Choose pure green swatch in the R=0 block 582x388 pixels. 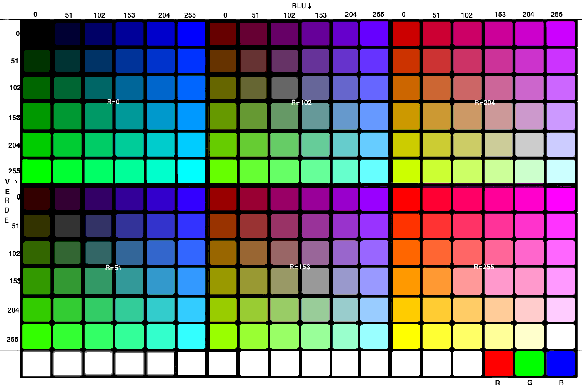(36, 171)
